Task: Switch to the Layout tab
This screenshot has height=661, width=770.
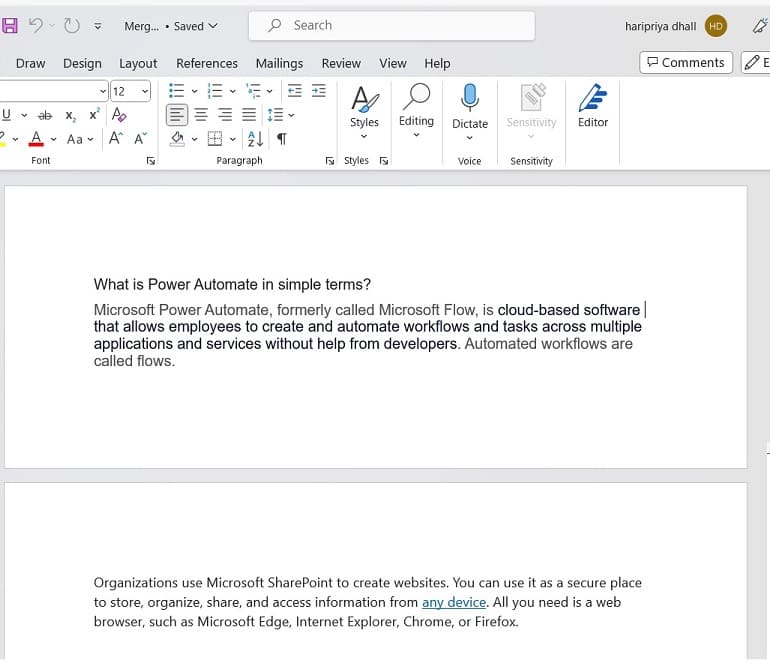Action: (x=138, y=63)
